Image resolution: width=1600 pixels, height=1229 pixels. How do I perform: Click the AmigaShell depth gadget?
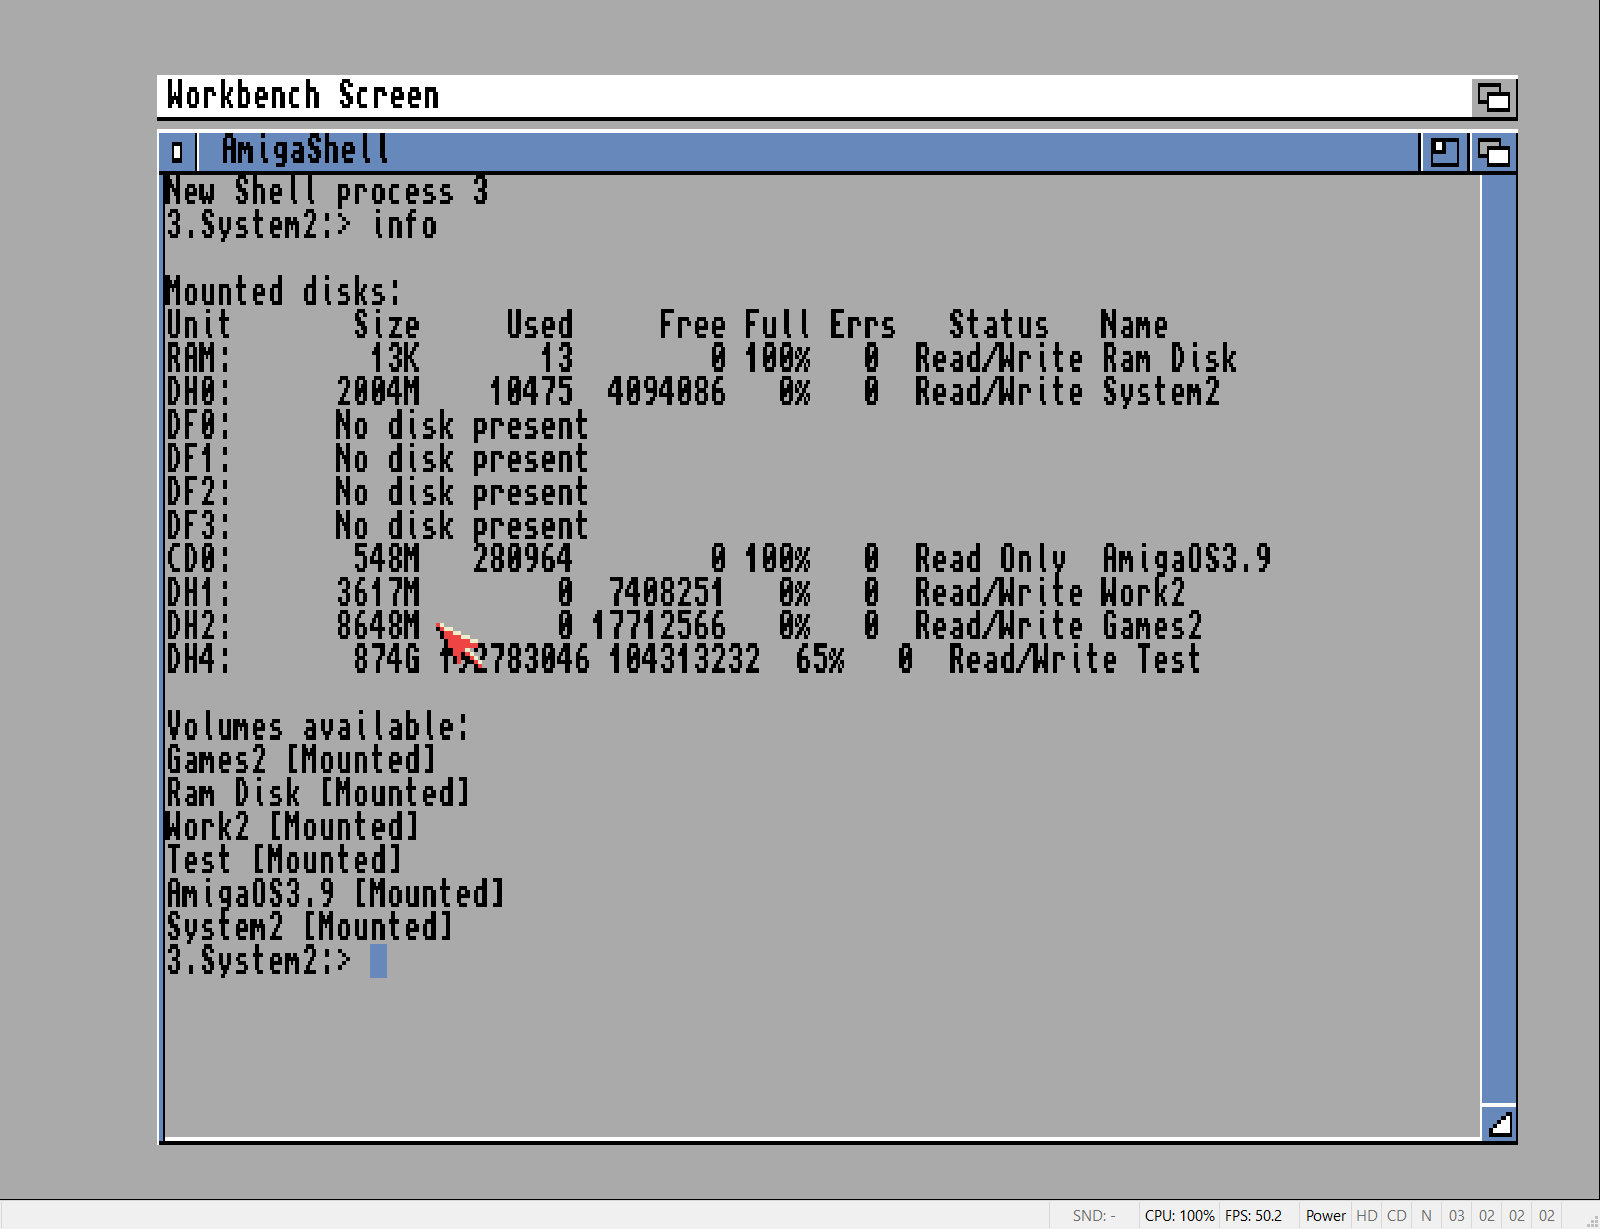coord(1494,152)
